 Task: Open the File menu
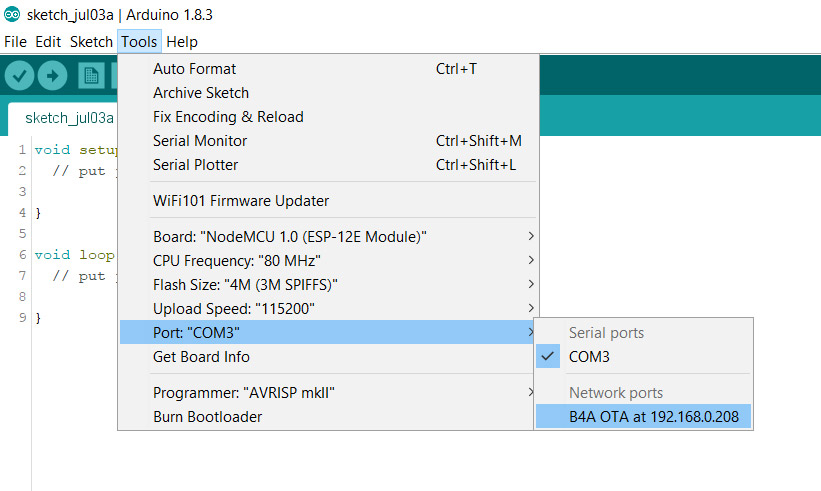15,42
